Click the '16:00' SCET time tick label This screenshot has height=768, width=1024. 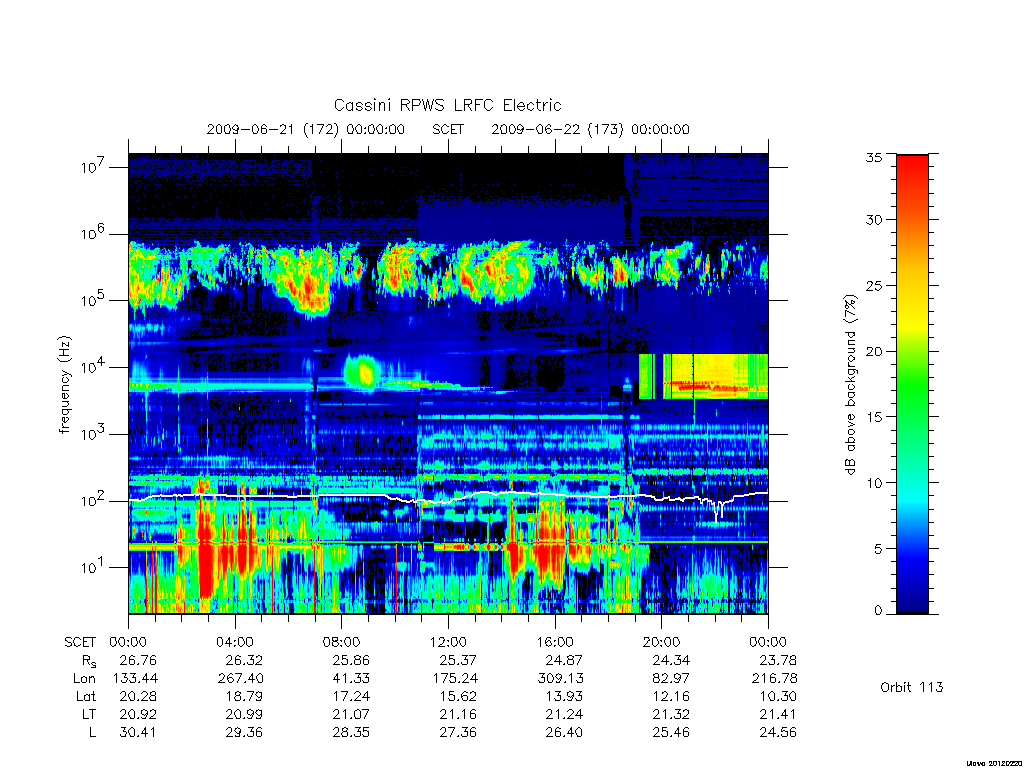click(x=555, y=642)
